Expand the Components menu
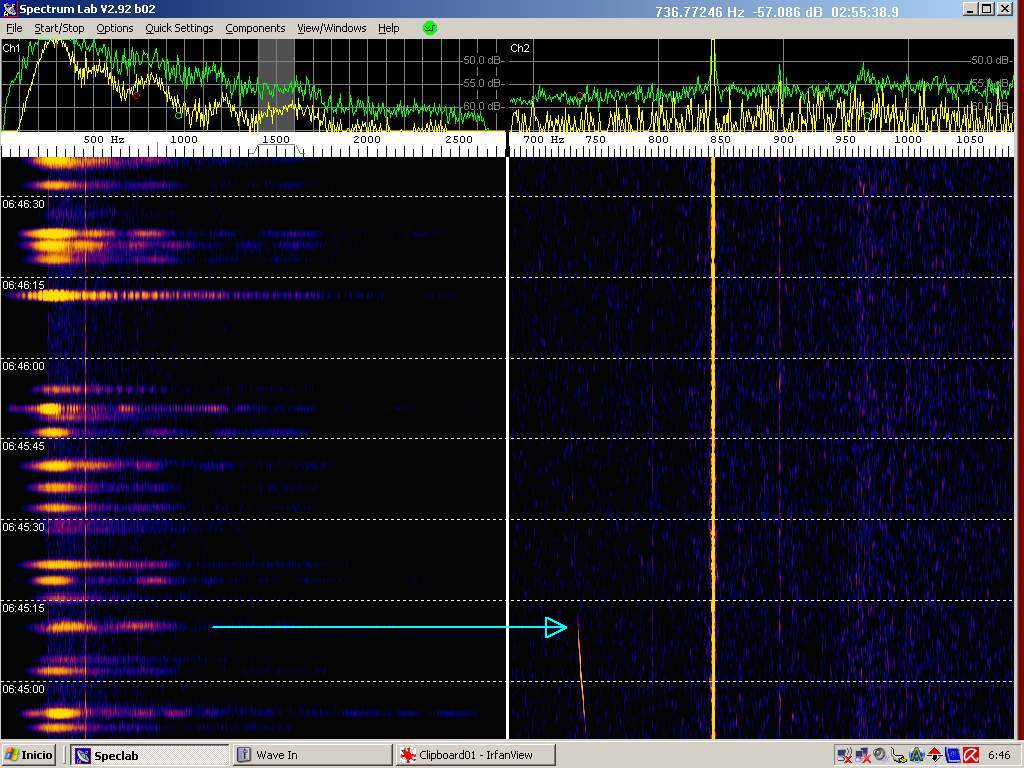1024x768 pixels. 255,28
